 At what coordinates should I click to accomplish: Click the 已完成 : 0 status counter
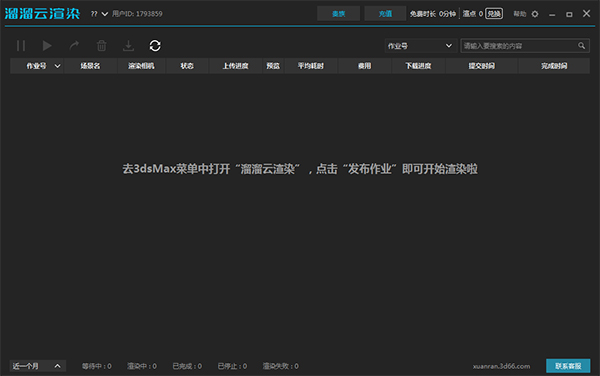click(x=187, y=366)
